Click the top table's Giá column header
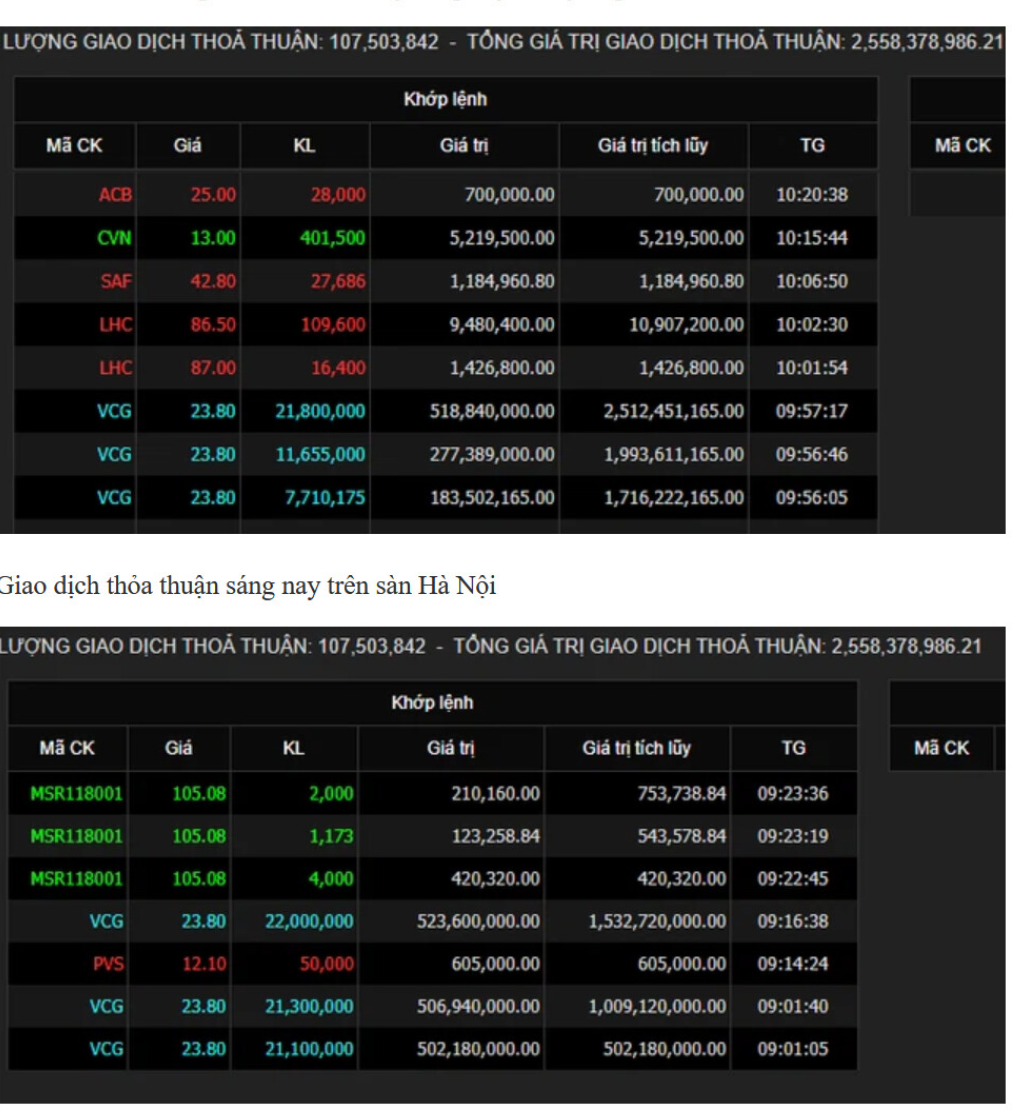 tap(188, 146)
